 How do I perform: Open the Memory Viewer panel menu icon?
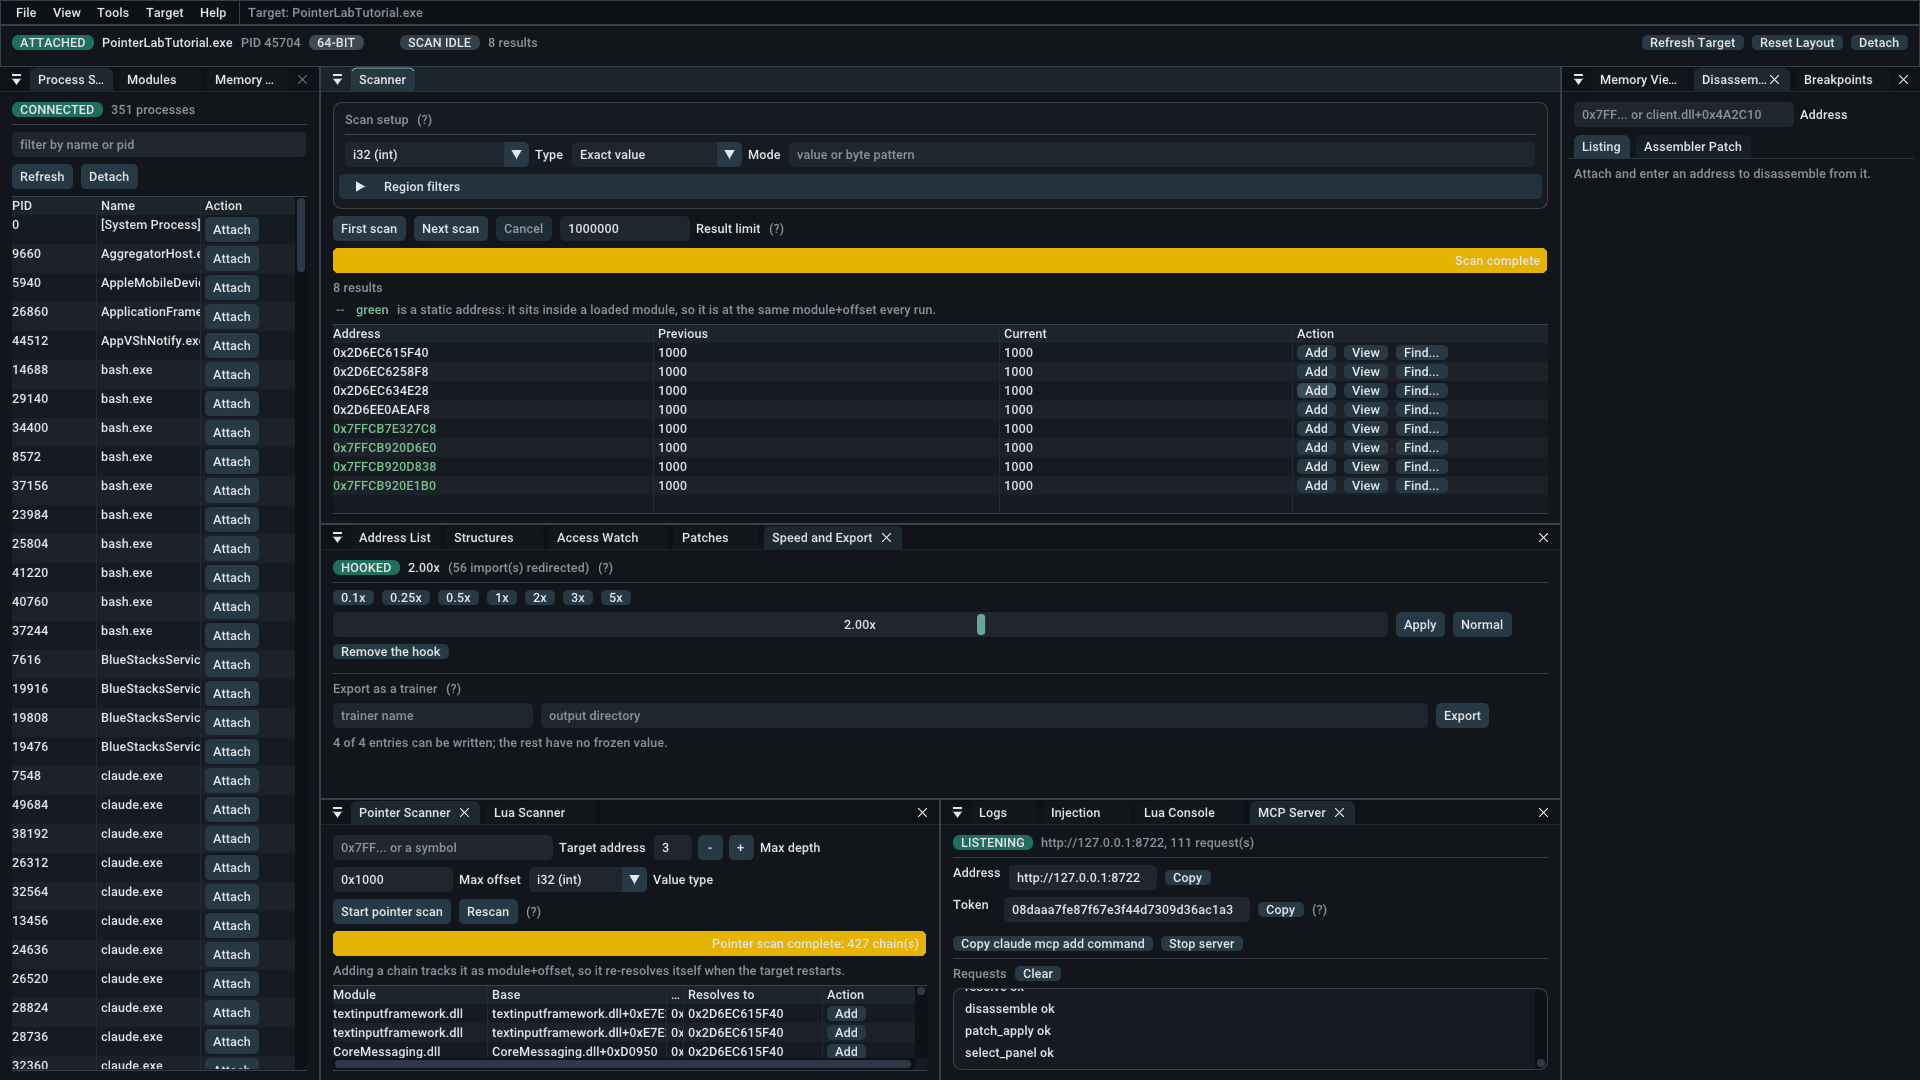pyautogui.click(x=1578, y=80)
